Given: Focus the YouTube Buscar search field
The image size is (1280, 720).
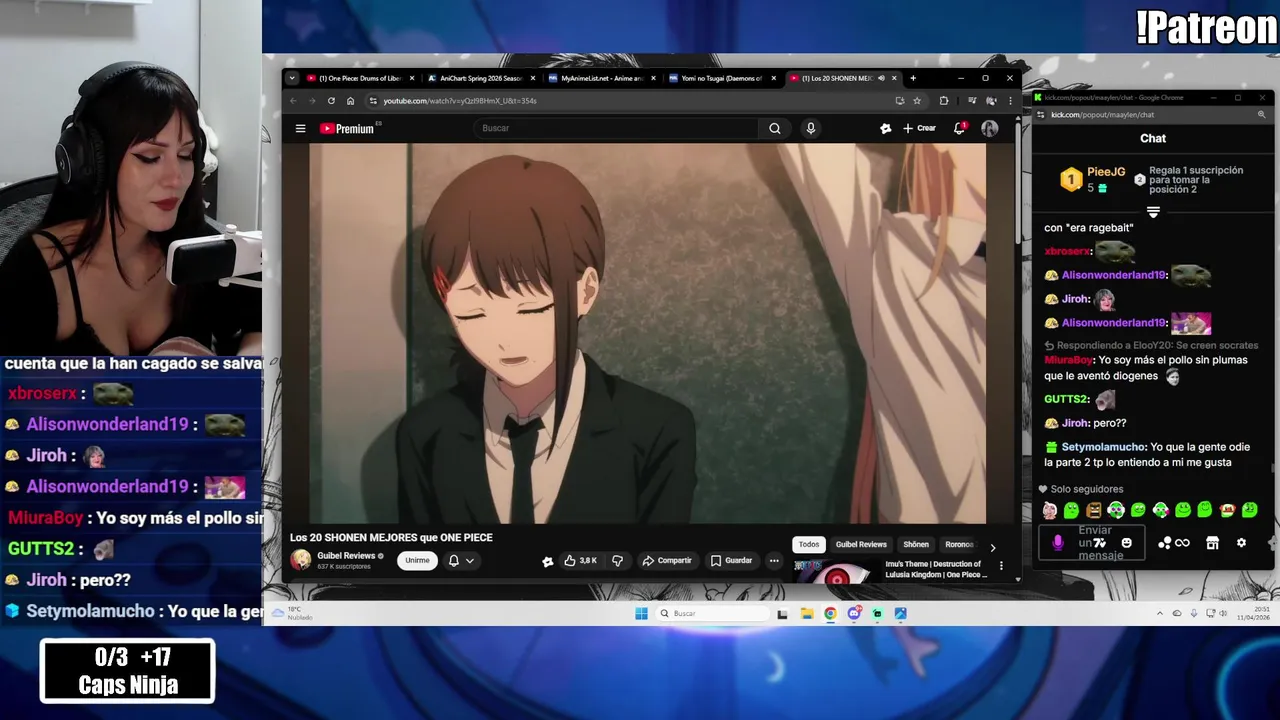Looking at the screenshot, I should click(617, 128).
